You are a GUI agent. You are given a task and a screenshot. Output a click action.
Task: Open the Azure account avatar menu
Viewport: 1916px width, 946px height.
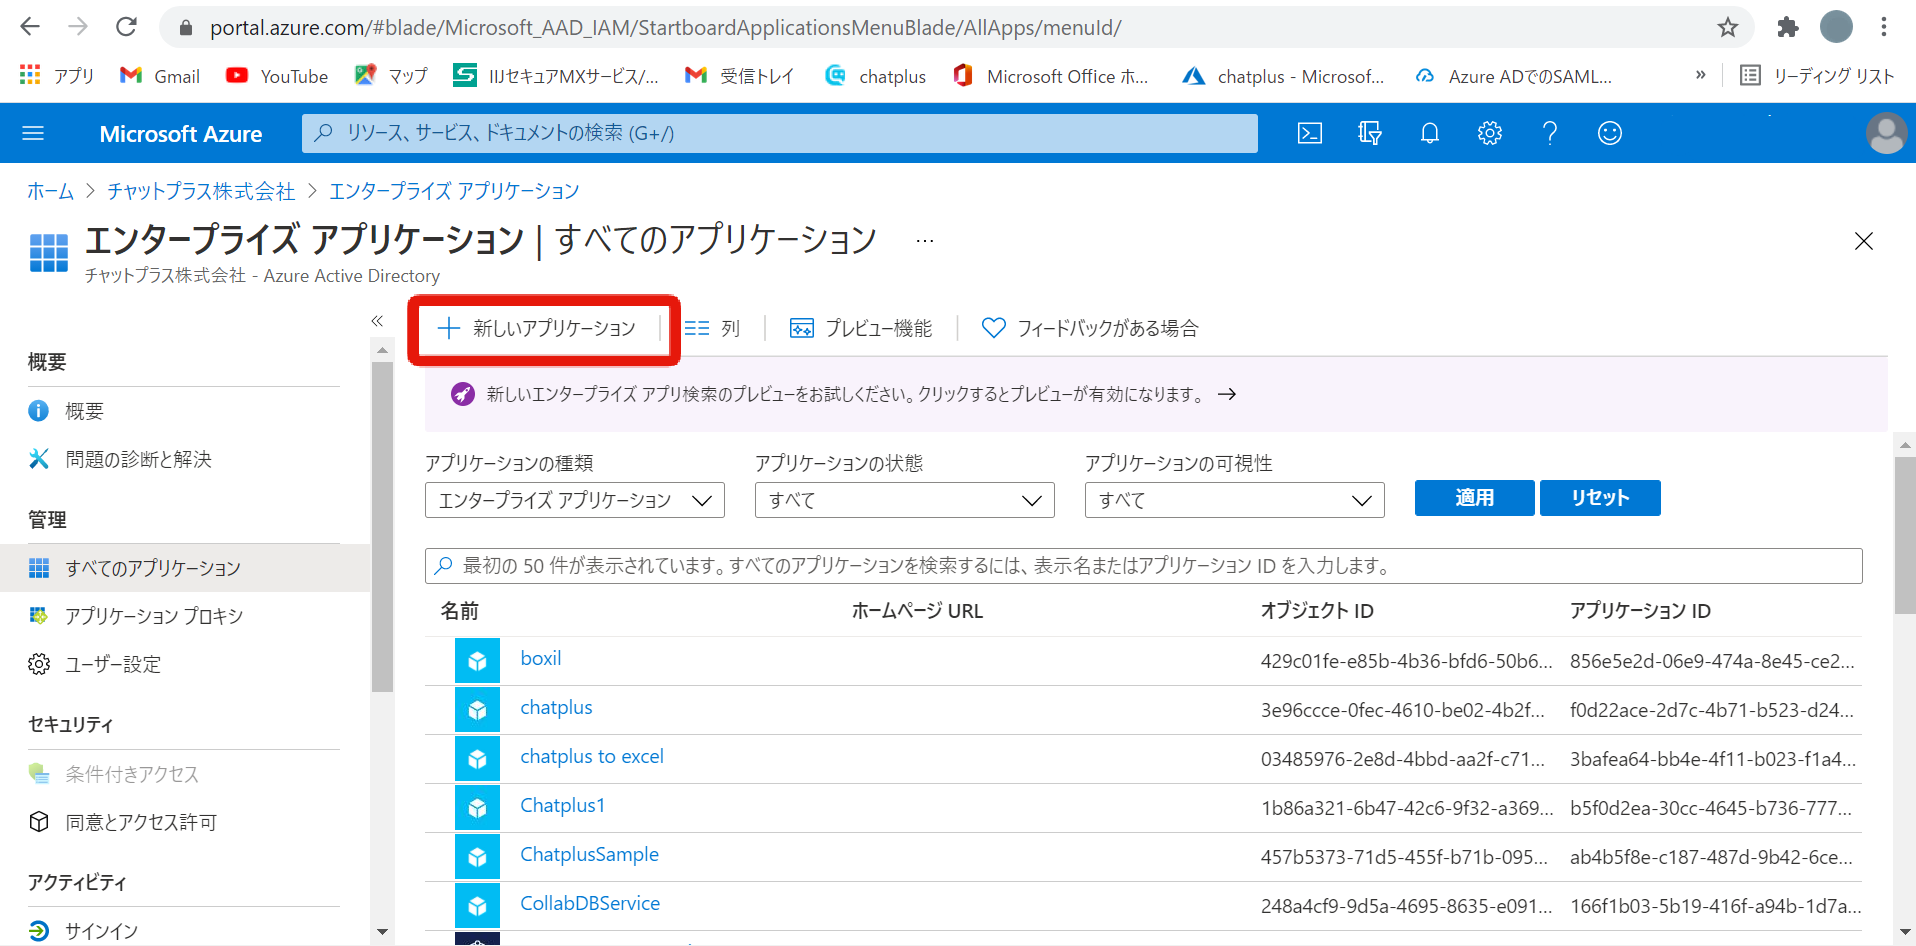(x=1886, y=133)
